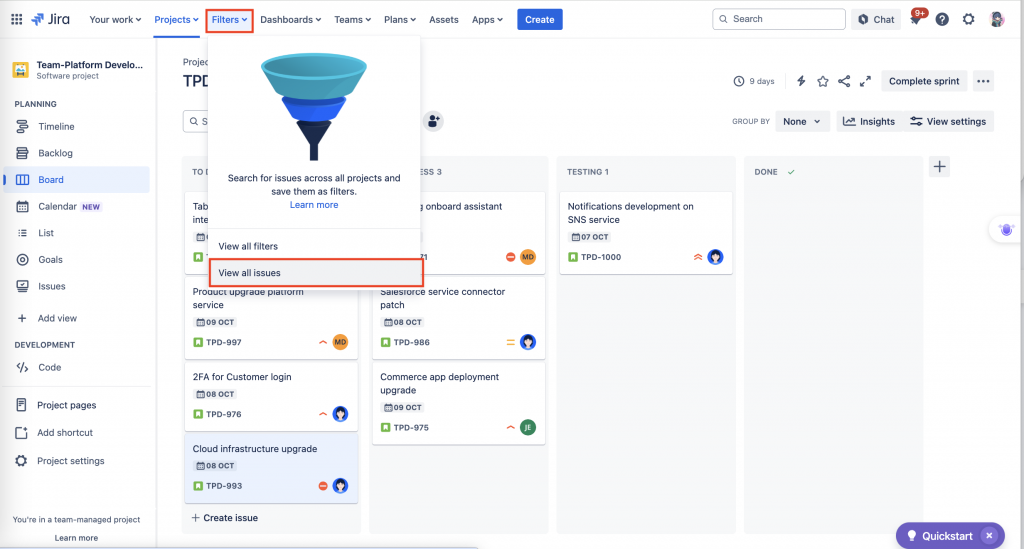
Task: Click the top Search field
Action: click(778, 19)
